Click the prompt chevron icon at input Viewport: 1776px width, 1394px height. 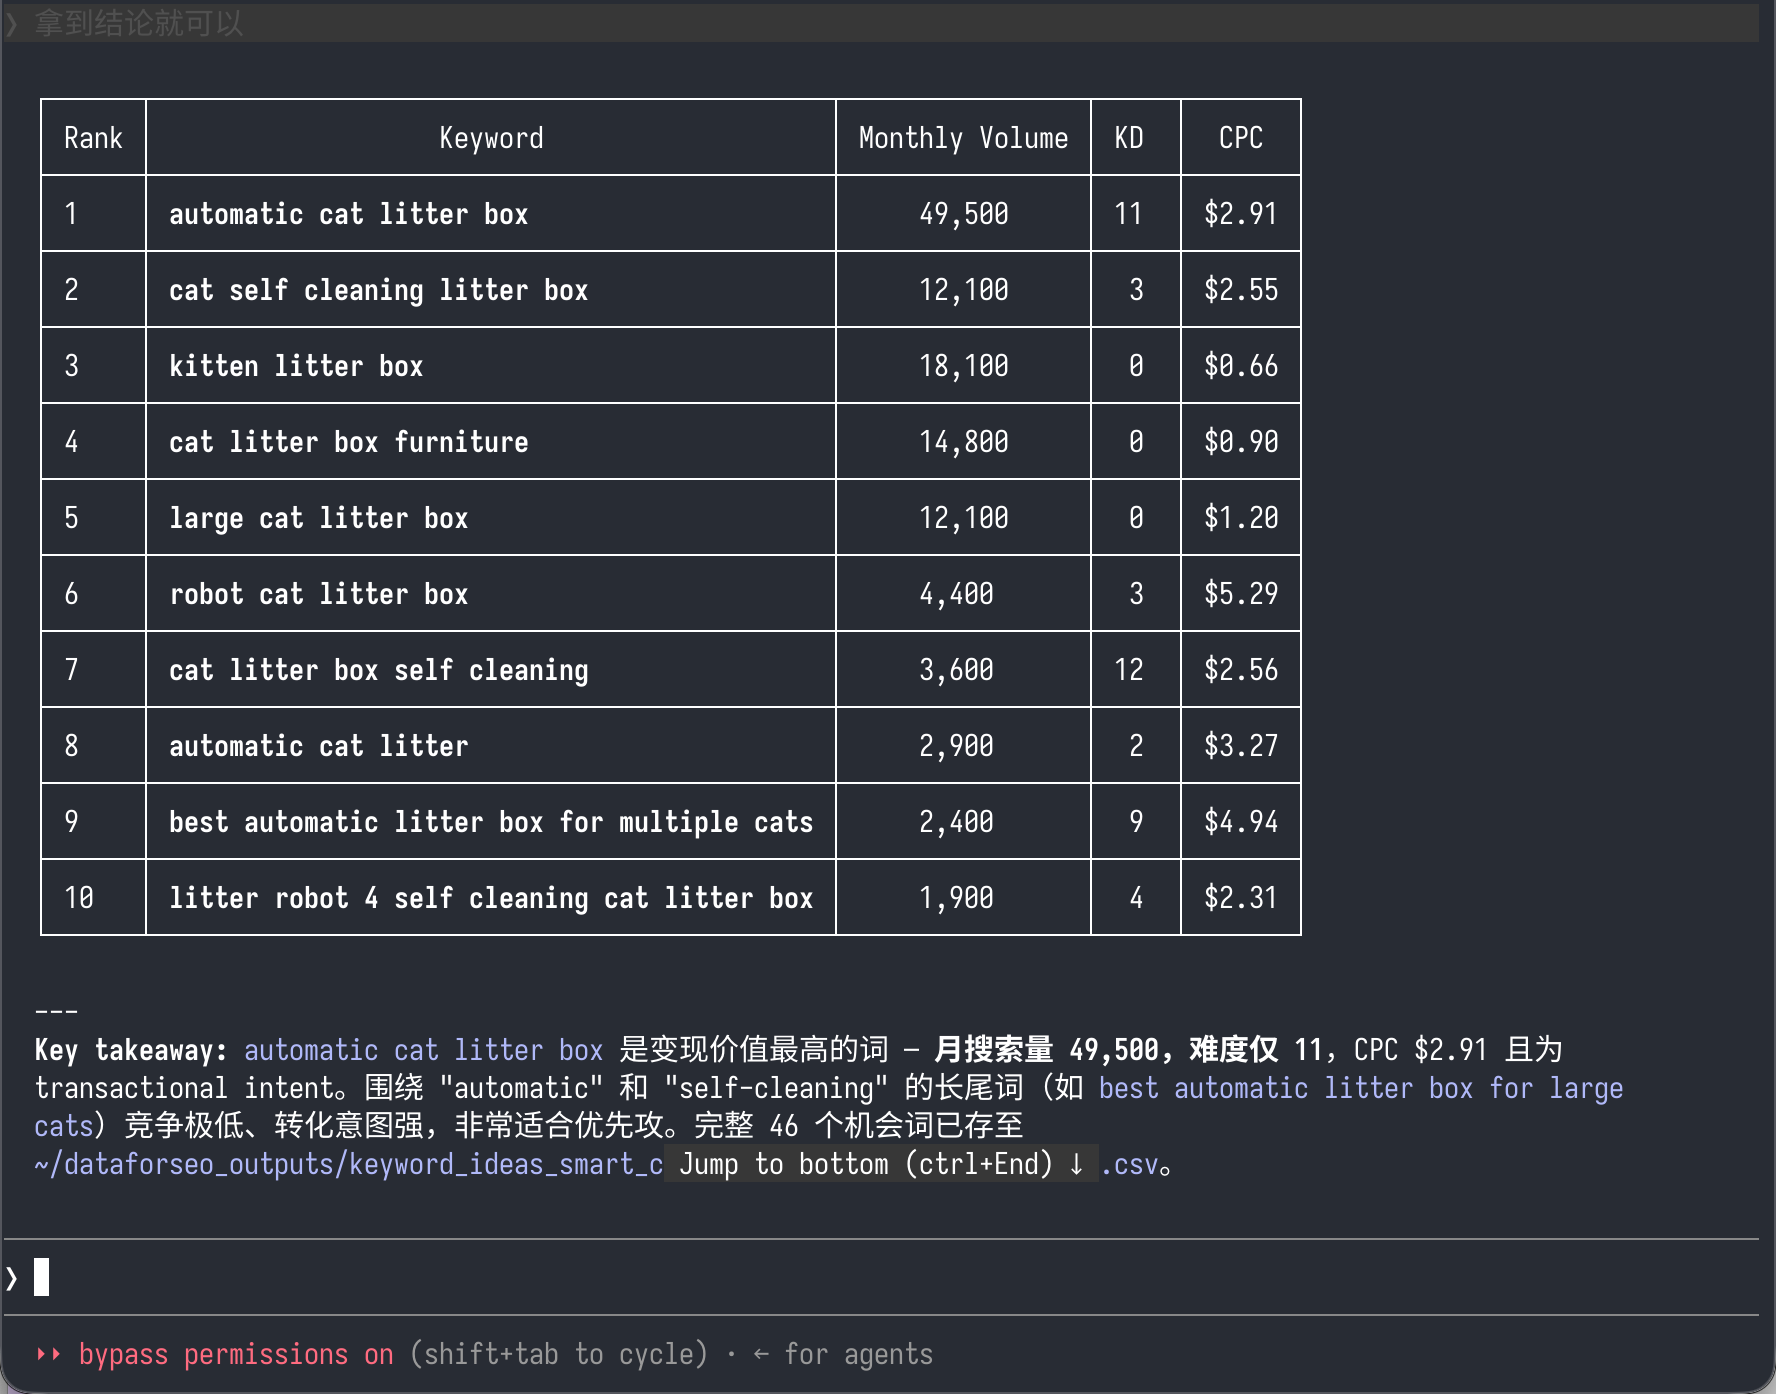click(x=12, y=1278)
